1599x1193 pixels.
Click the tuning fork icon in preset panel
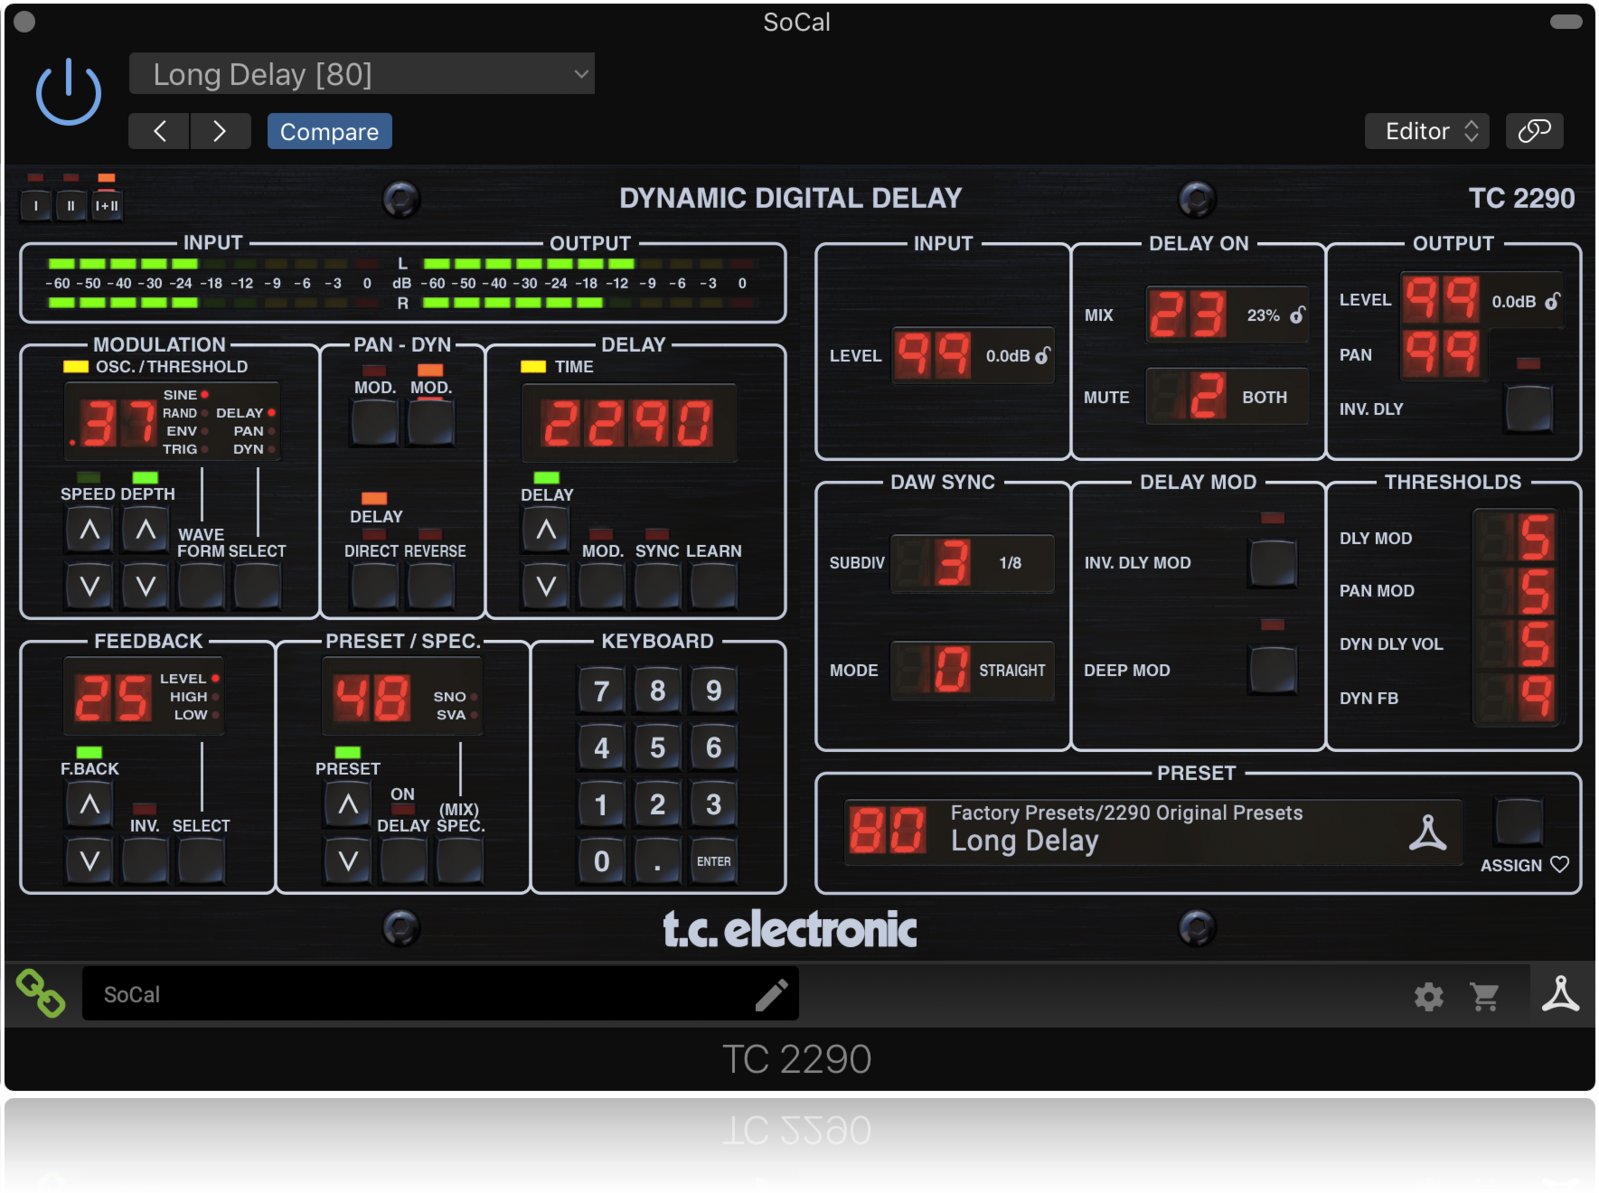click(1427, 832)
